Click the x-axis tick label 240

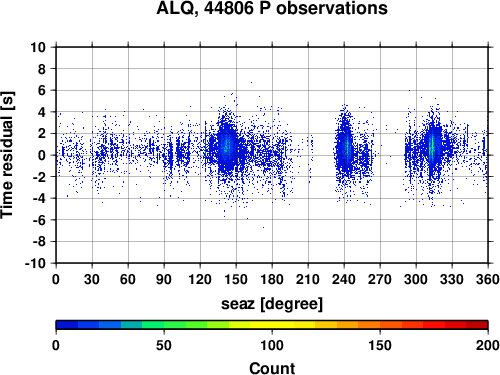344,279
